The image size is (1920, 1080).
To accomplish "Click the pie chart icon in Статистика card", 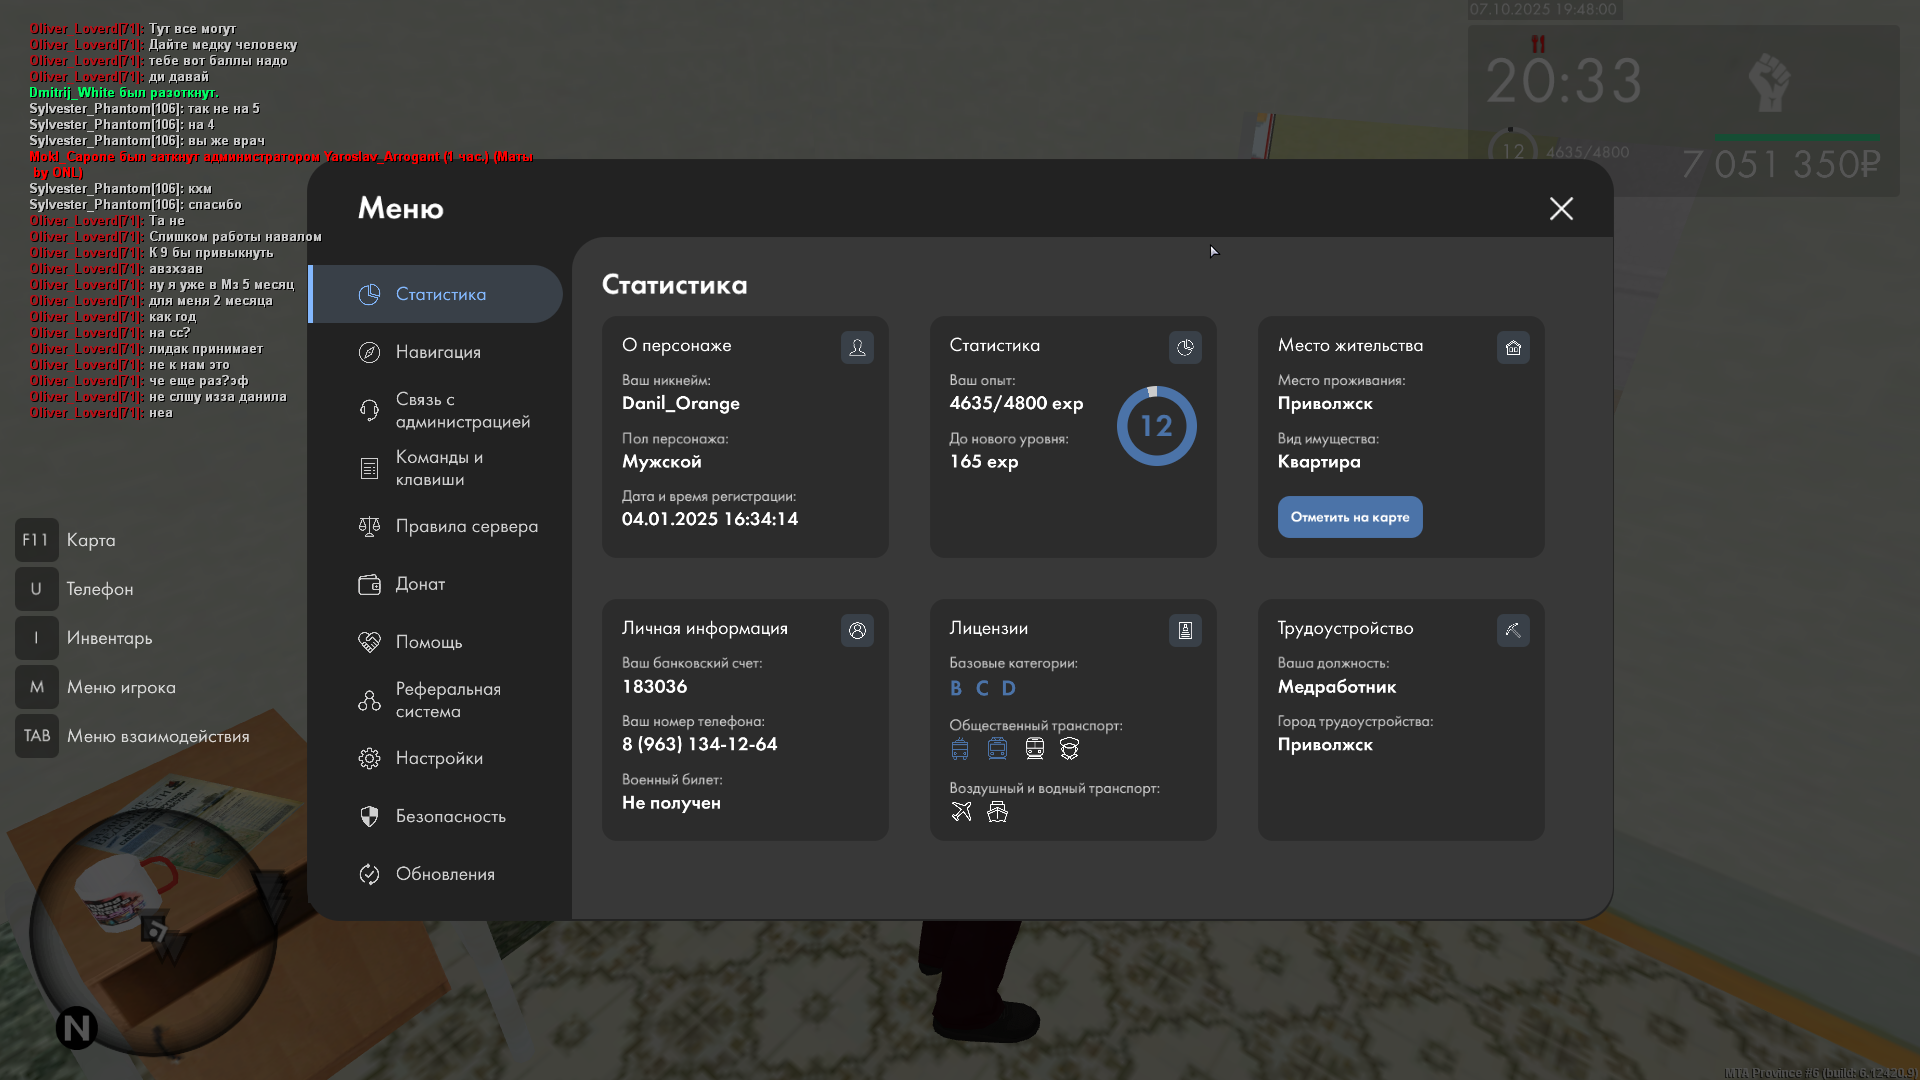I will coord(1185,347).
